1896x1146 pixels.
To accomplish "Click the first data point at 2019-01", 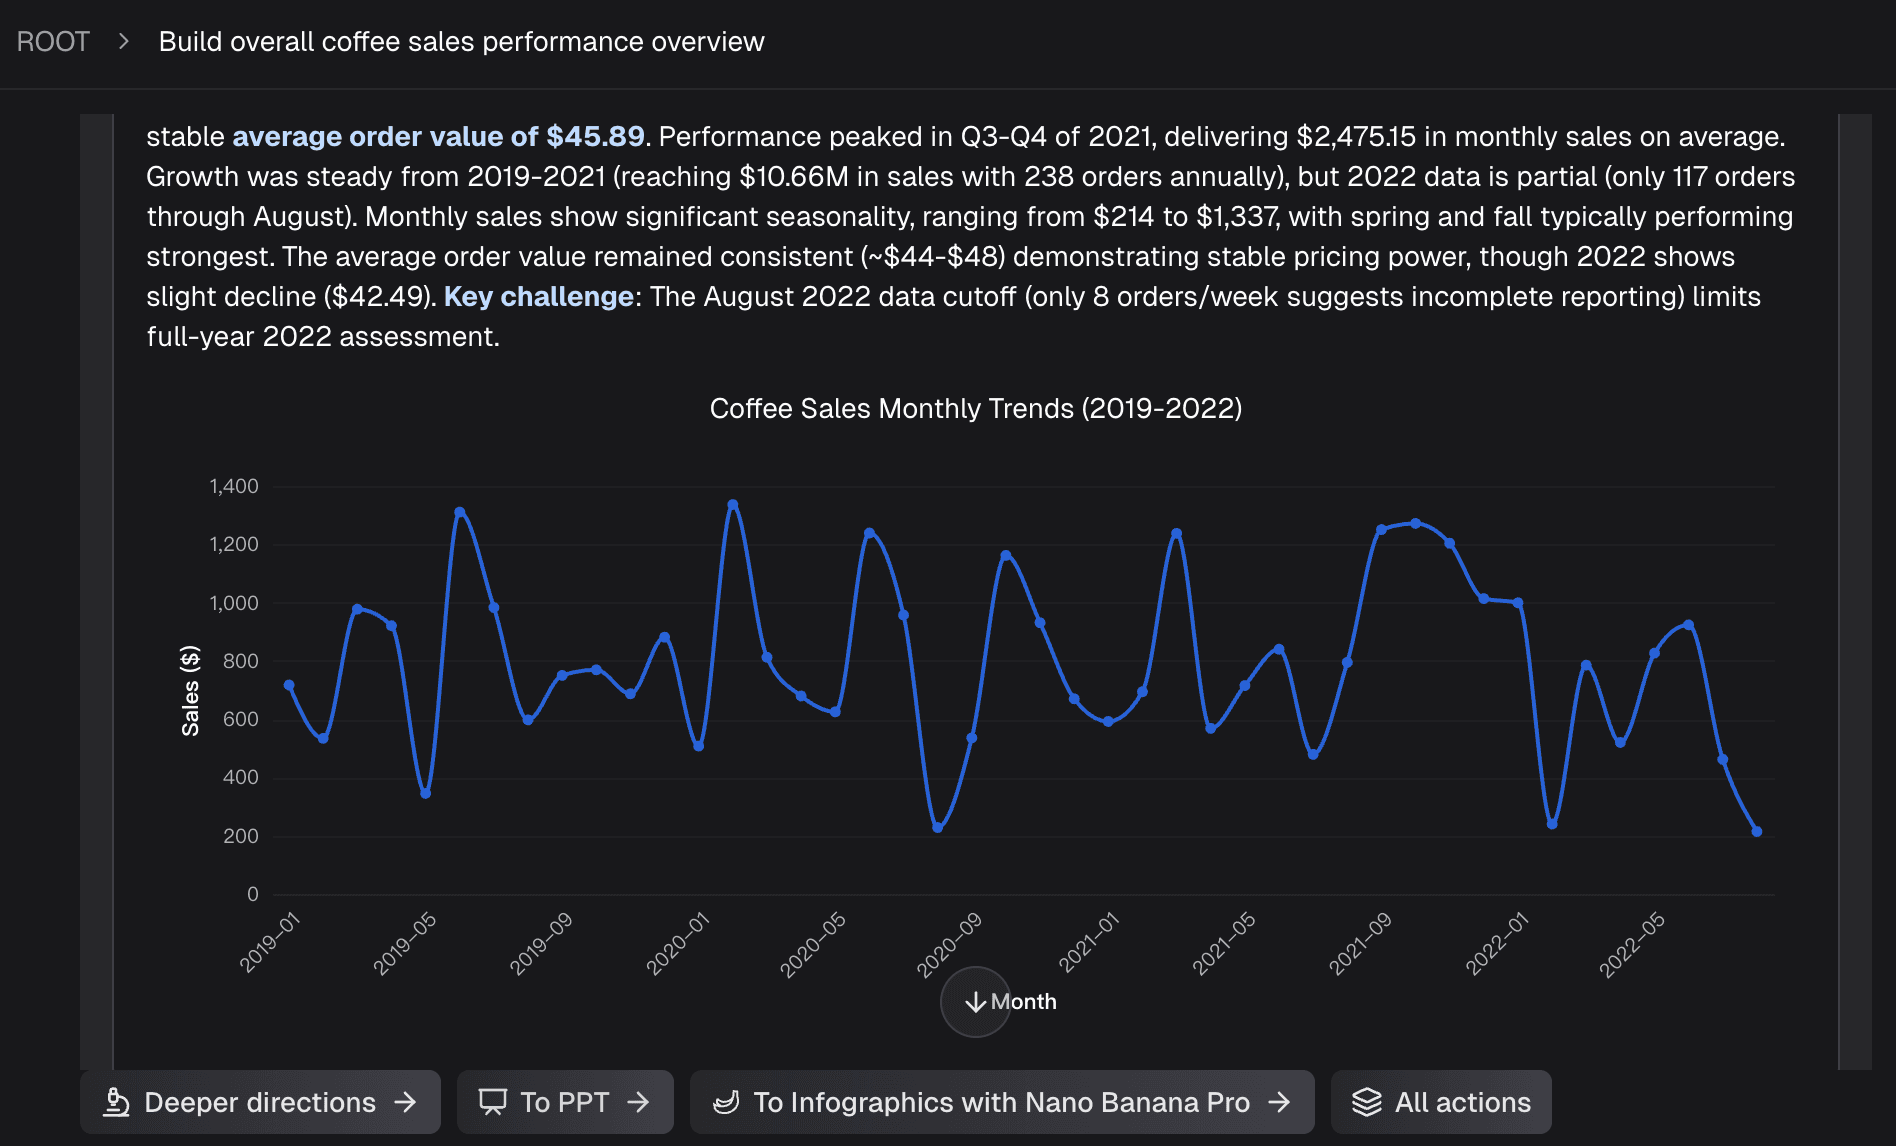I will [289, 685].
